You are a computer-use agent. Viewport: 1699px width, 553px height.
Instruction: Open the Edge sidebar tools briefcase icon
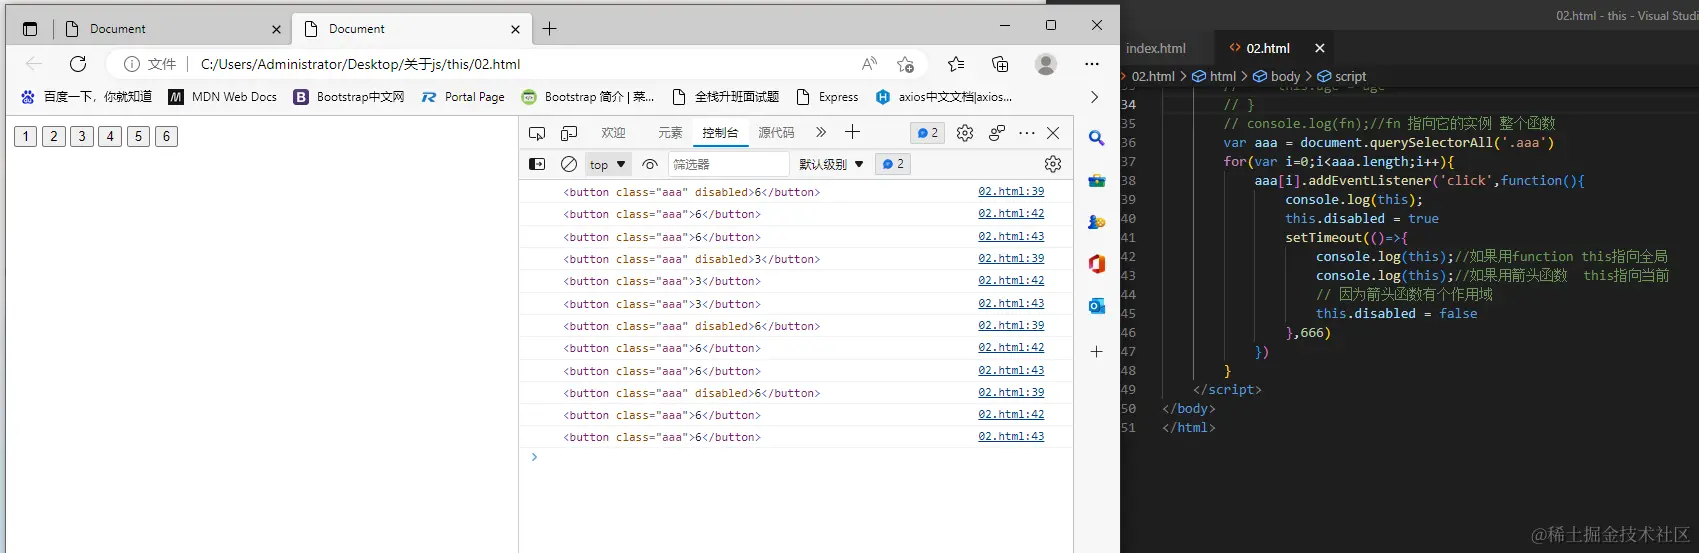1097,181
